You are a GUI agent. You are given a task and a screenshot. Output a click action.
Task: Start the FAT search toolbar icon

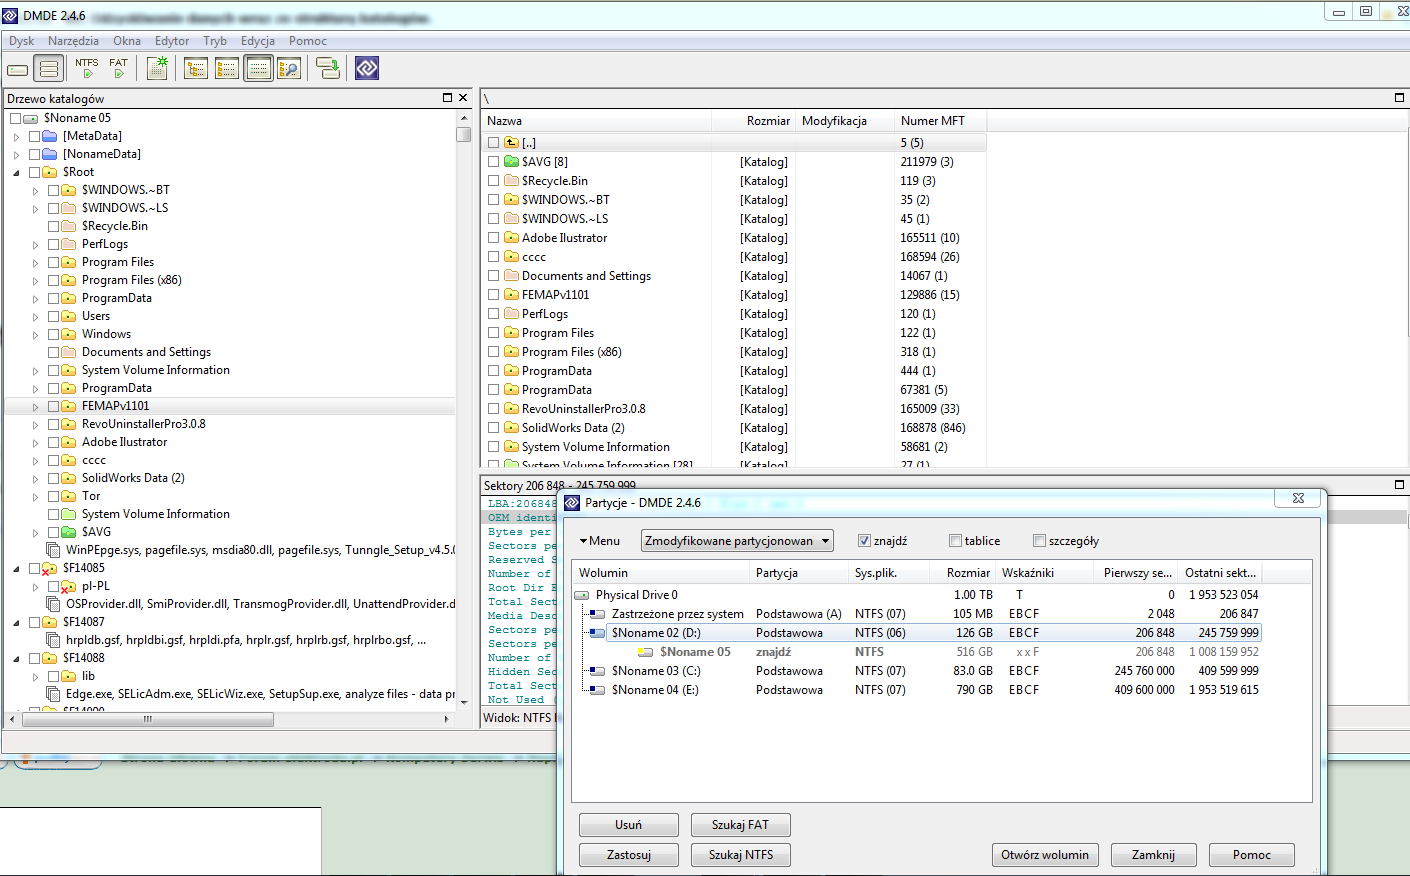(119, 68)
